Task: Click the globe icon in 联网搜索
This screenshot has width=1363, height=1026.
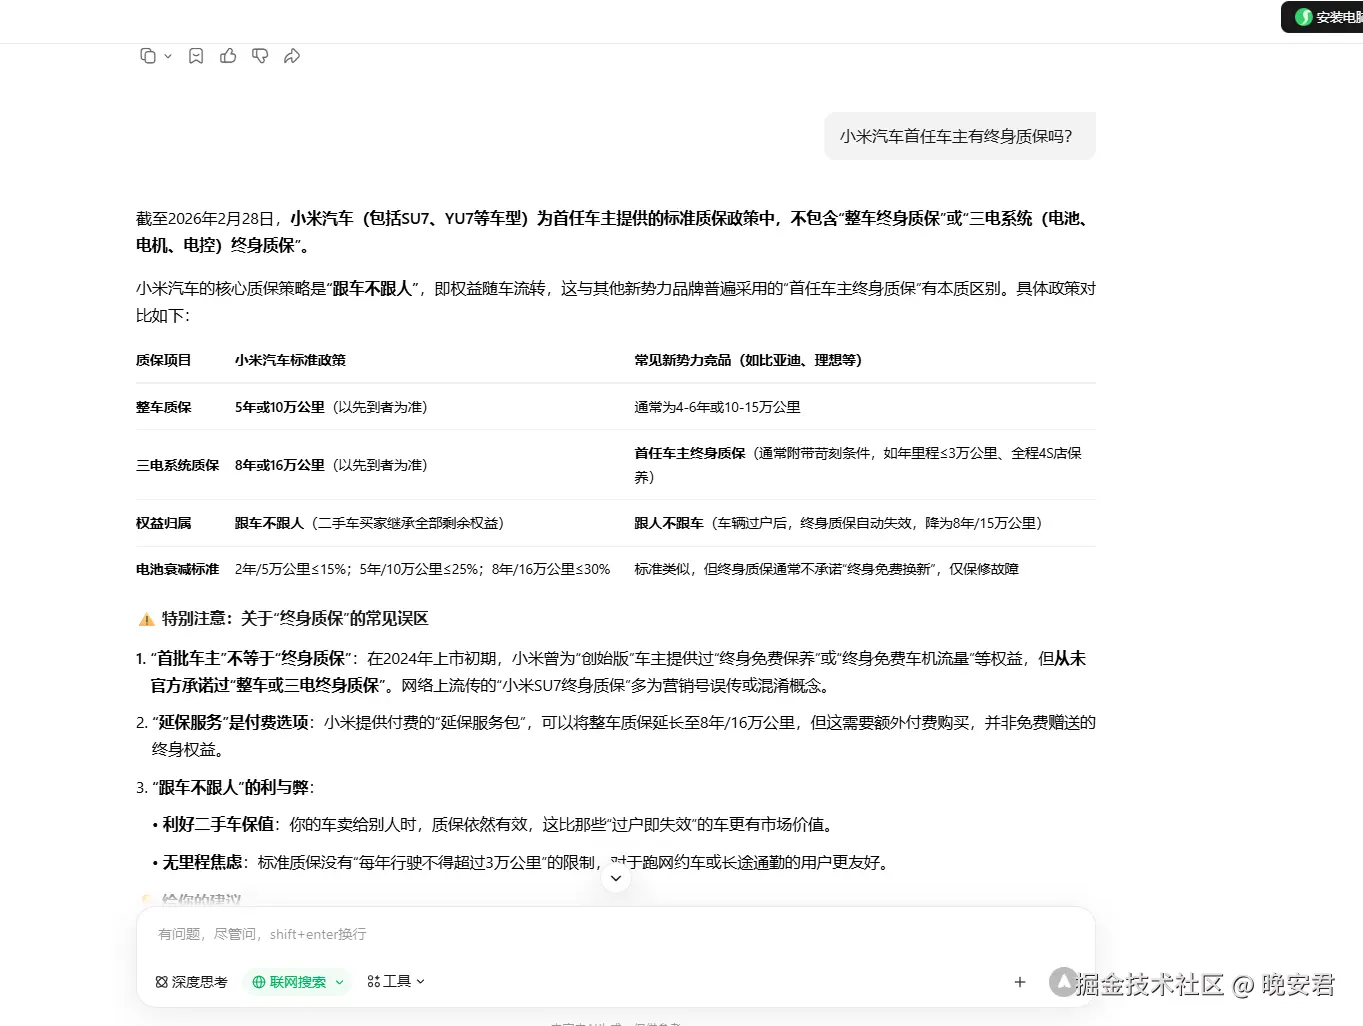Action: [x=259, y=981]
